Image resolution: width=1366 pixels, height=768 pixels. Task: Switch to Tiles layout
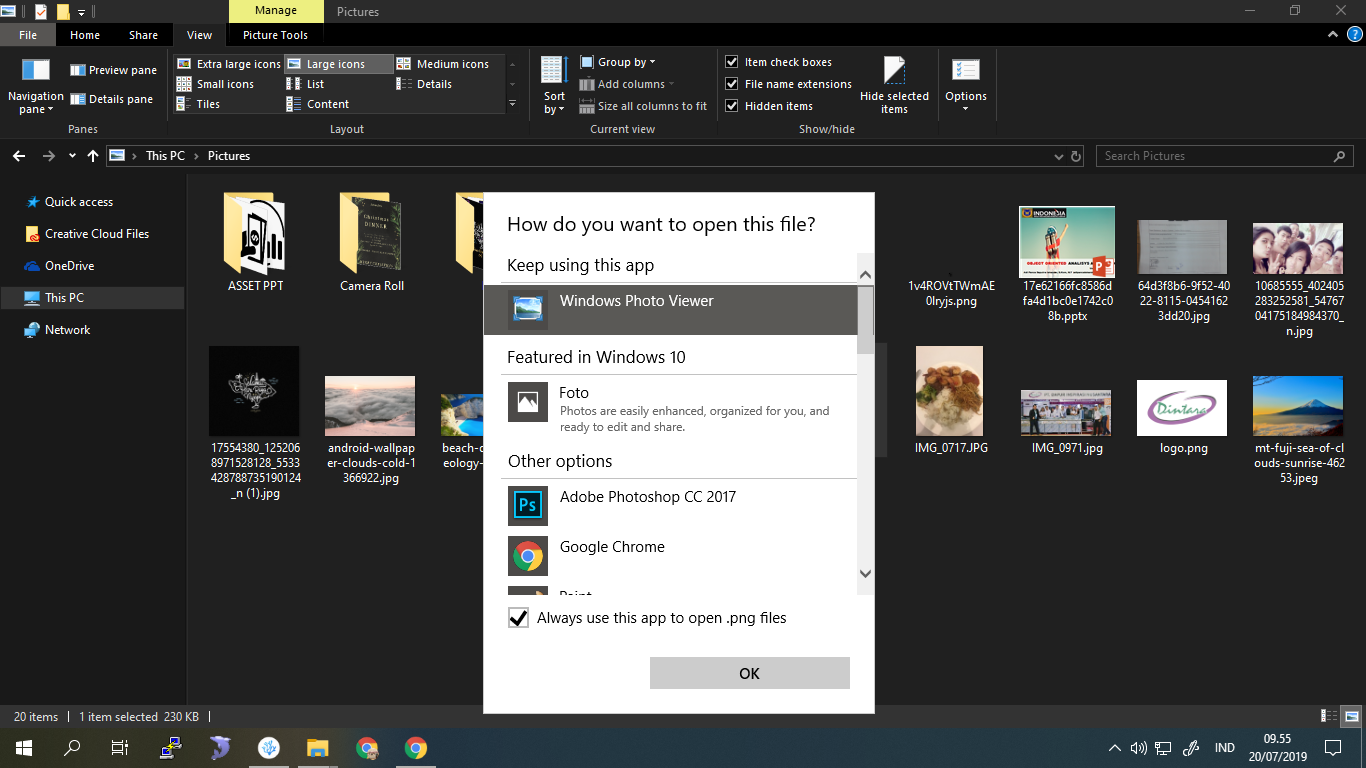tap(198, 104)
